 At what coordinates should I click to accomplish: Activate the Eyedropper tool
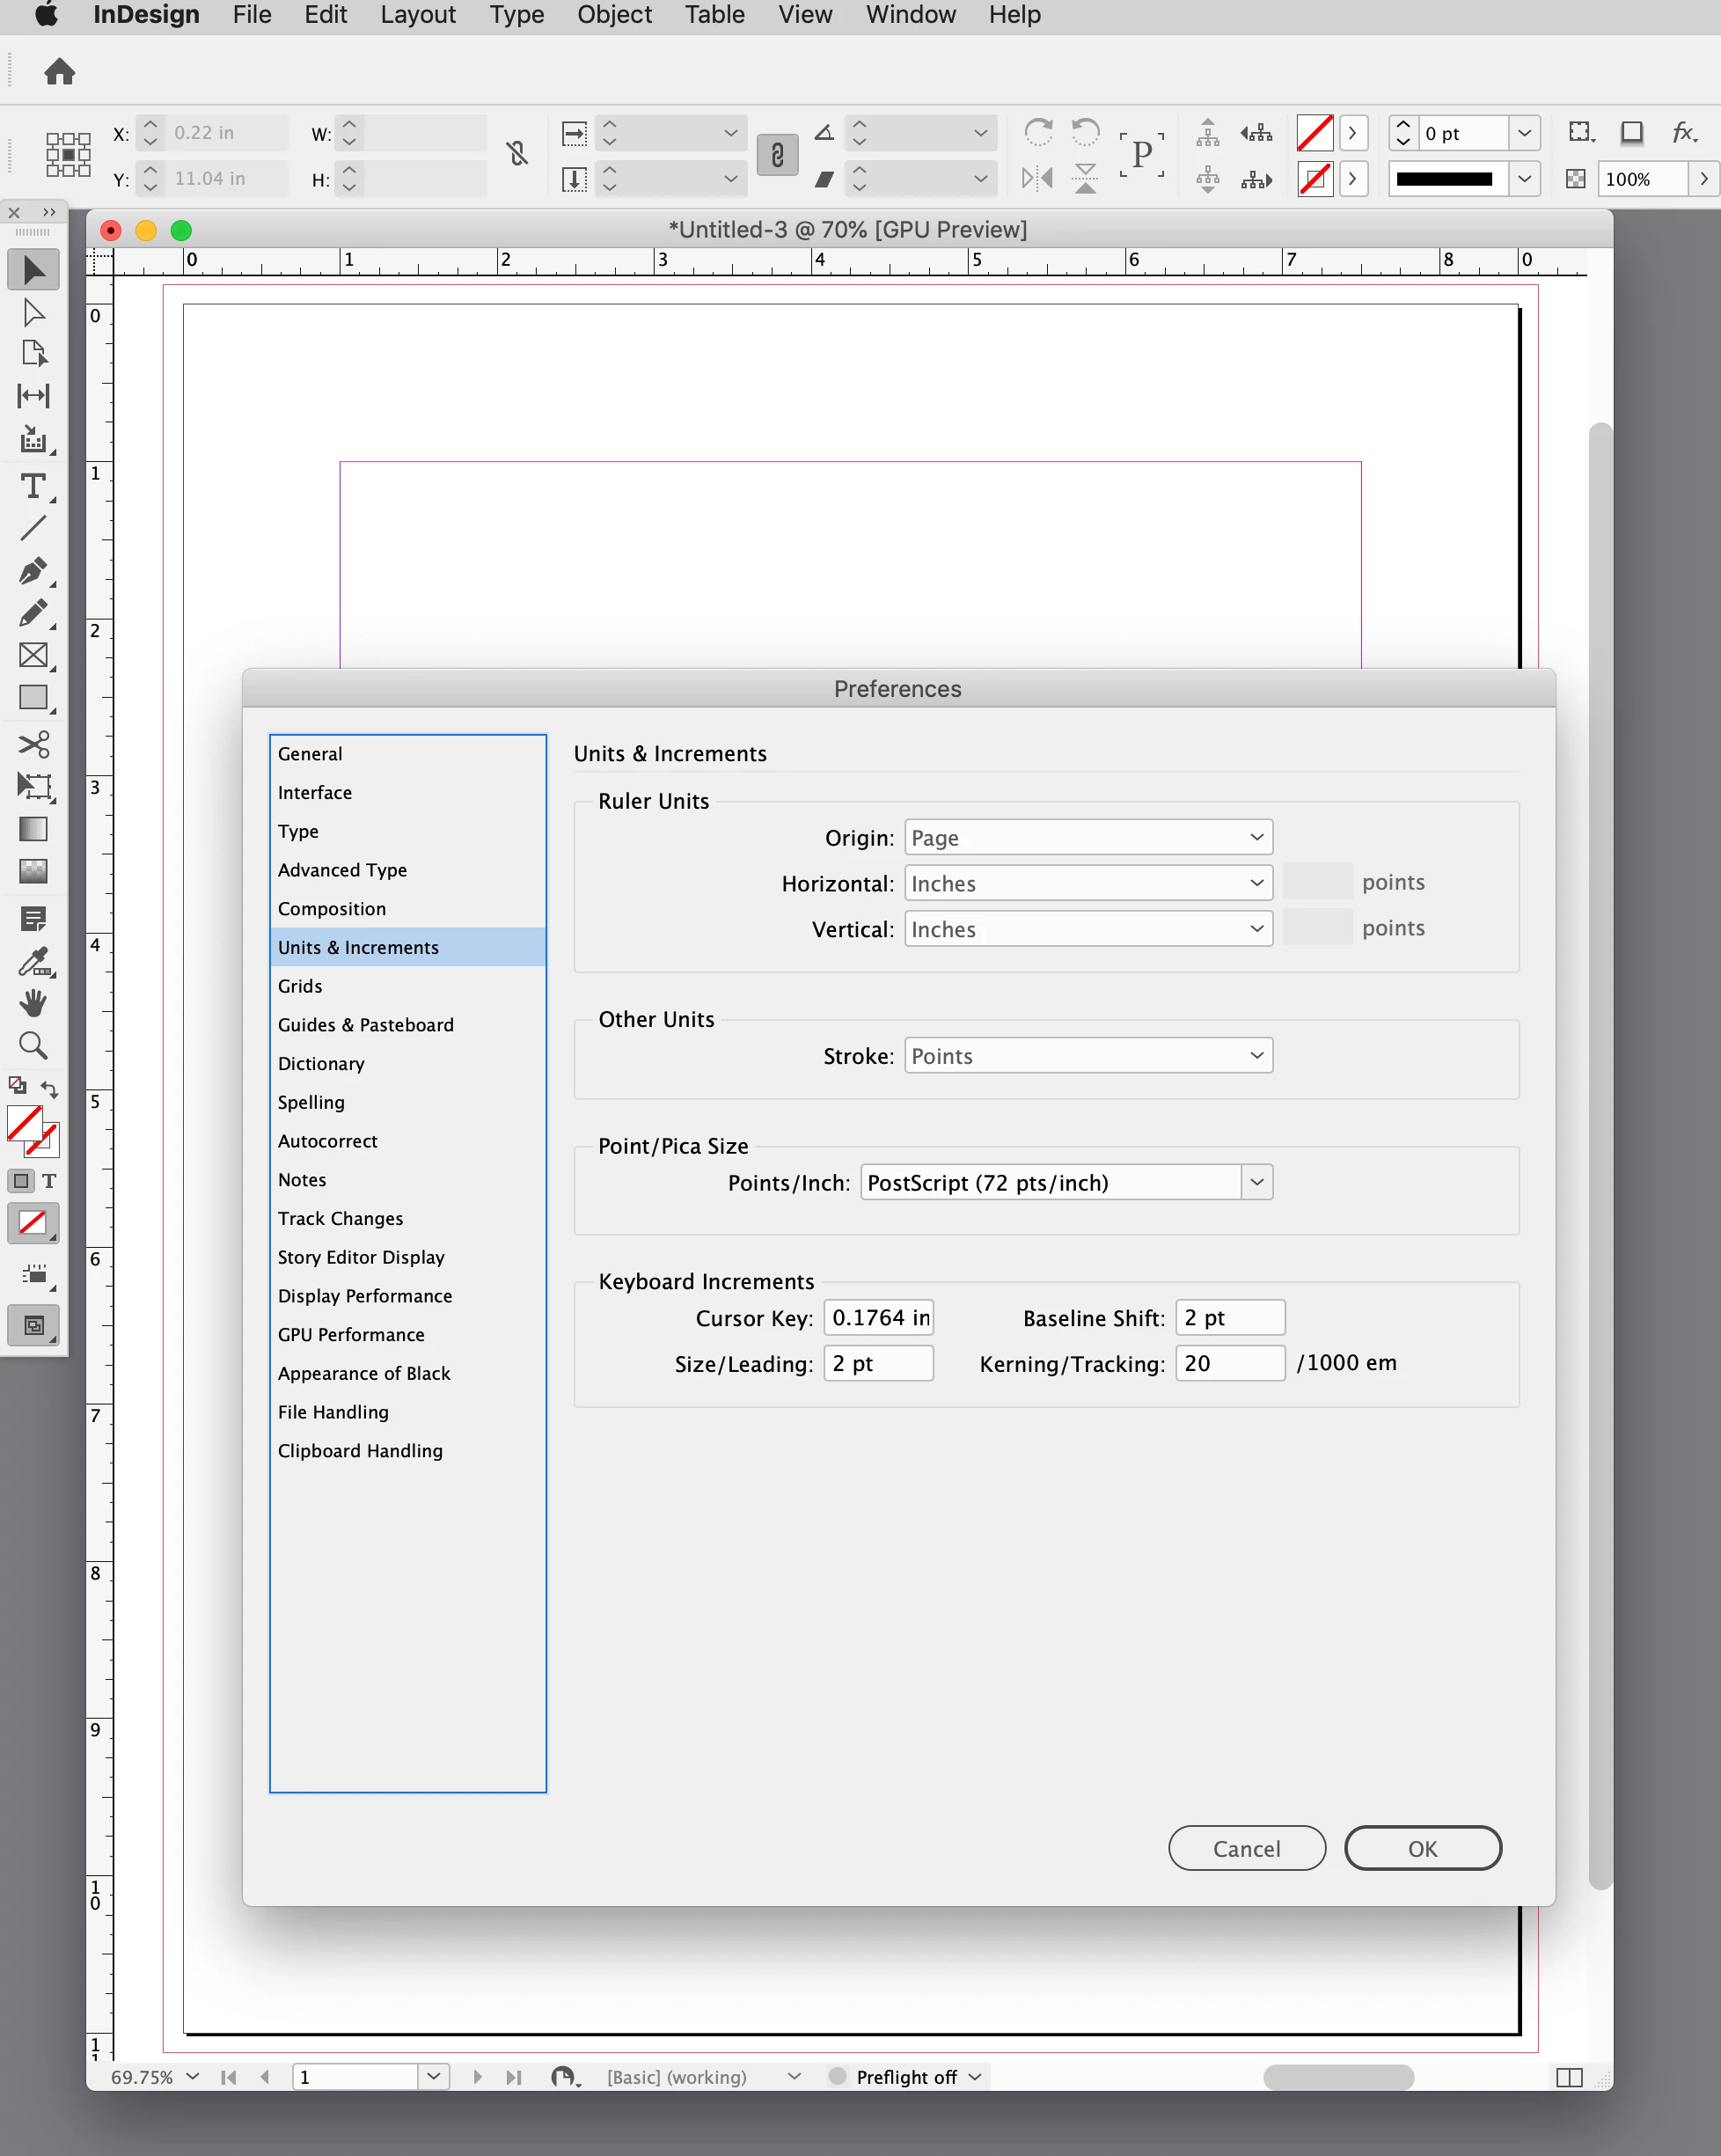tap(33, 961)
